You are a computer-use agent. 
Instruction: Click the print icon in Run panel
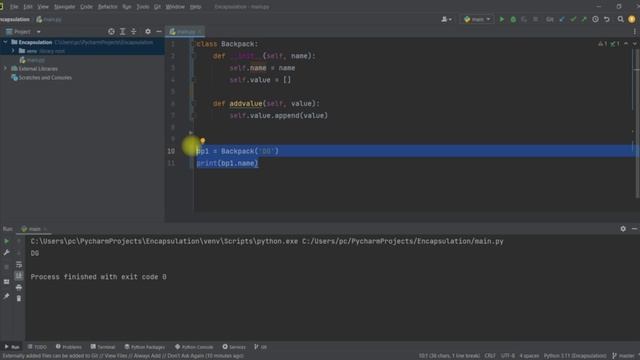tap(19, 287)
